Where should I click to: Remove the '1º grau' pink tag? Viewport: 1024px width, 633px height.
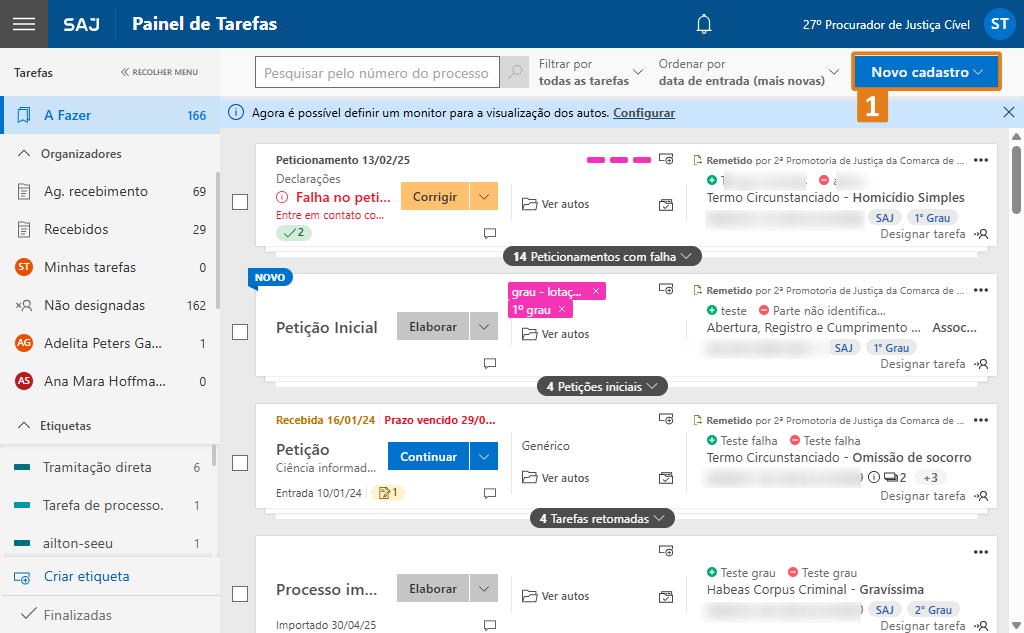(562, 309)
